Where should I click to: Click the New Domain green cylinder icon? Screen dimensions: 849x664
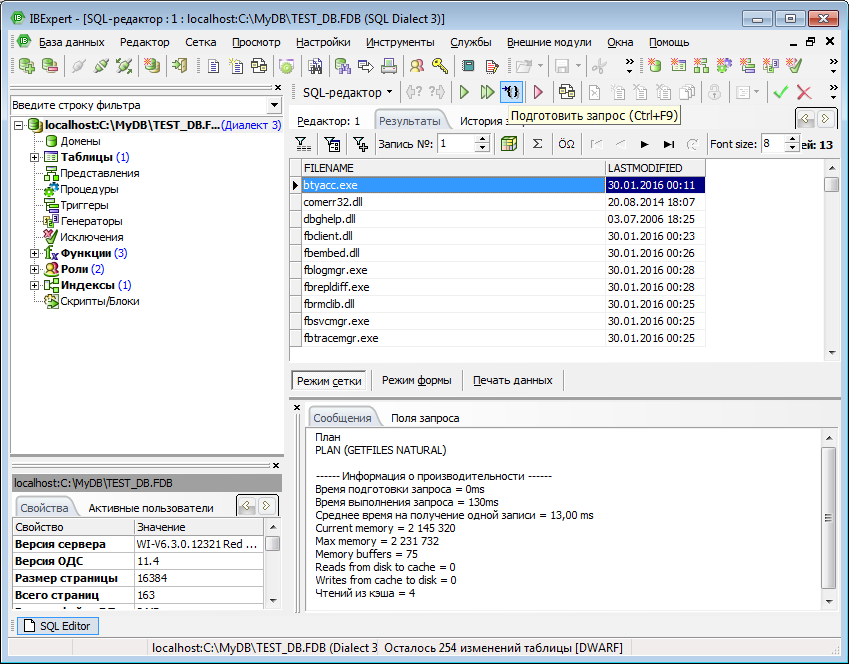(655, 66)
